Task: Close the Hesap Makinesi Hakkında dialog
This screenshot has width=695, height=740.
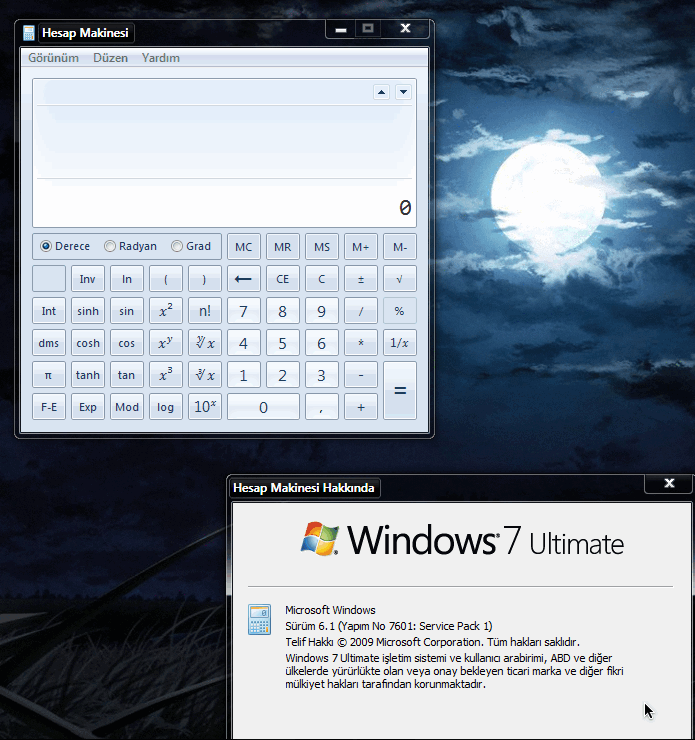Action: coord(669,483)
